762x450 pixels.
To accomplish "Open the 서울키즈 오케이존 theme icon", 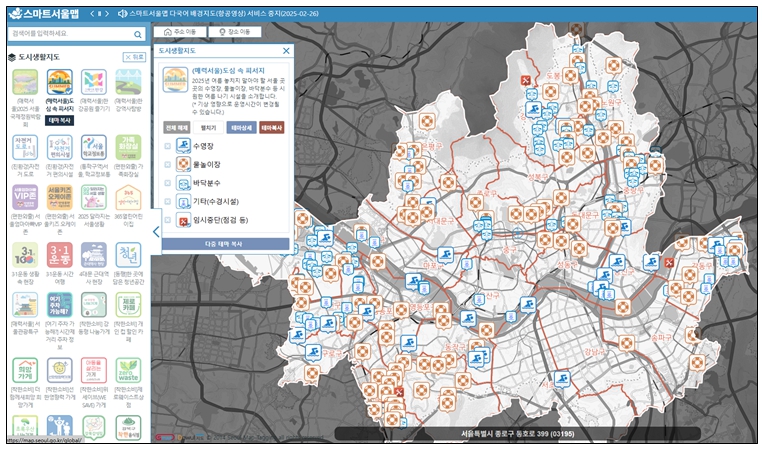I will [x=60, y=196].
